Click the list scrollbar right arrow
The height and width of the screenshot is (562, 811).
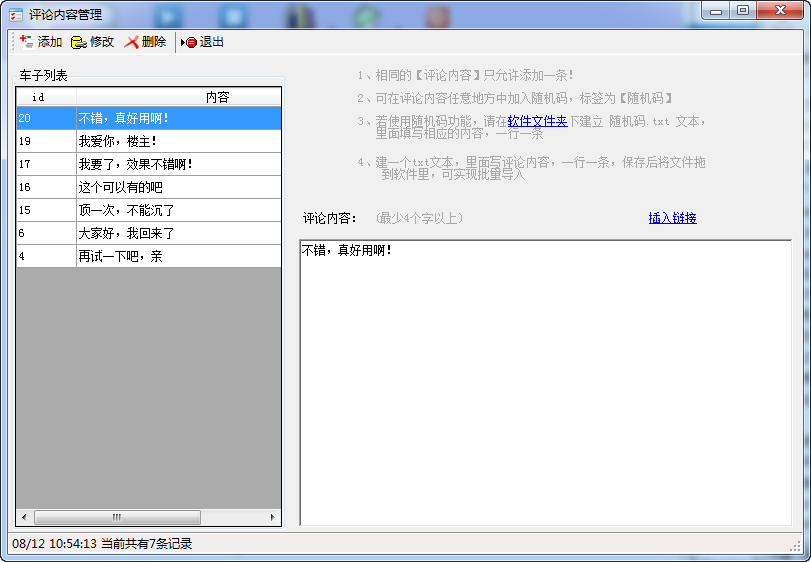coord(273,517)
